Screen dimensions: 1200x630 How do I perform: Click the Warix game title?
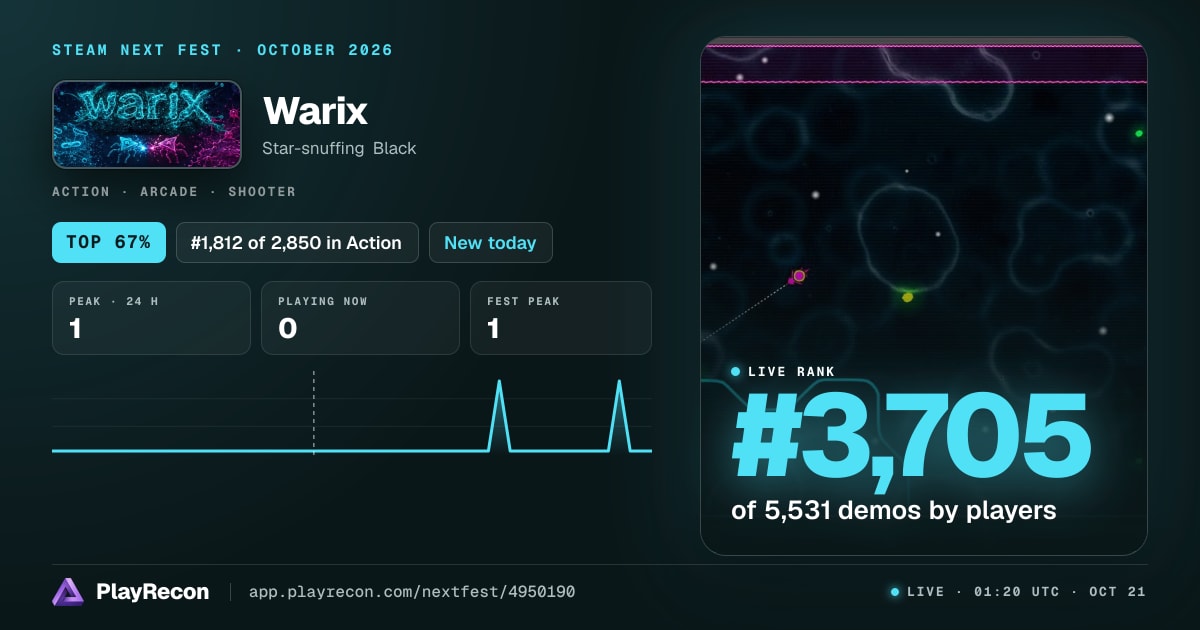(316, 111)
